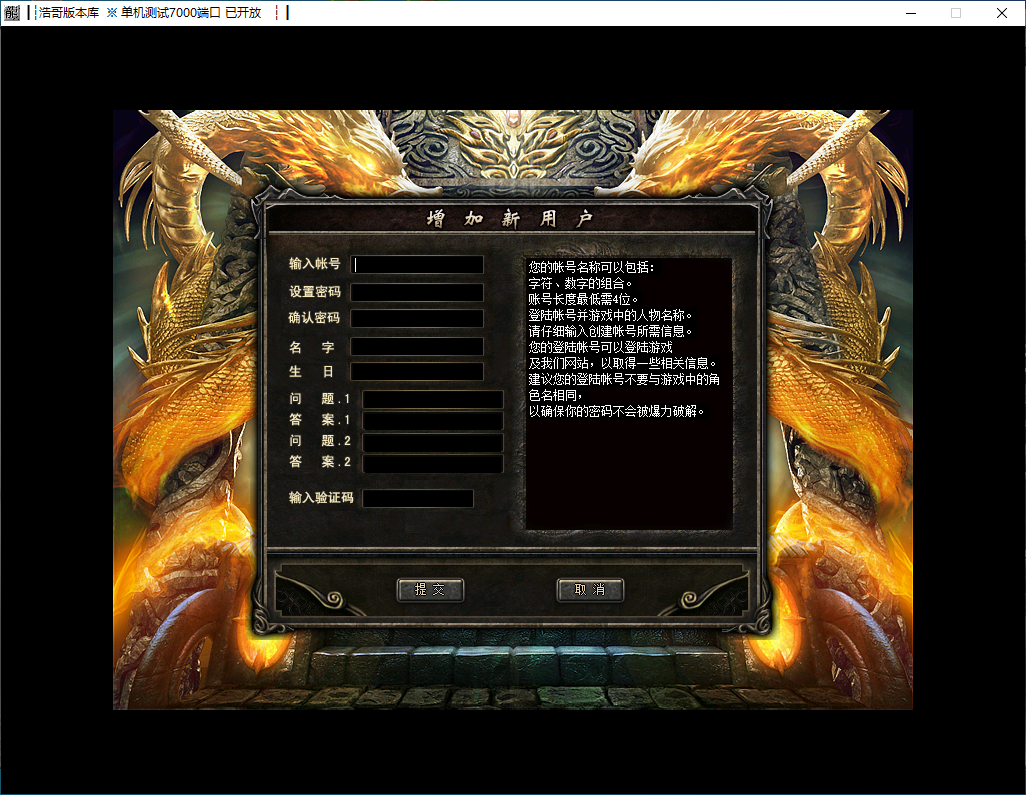Cancel registration with 取消 button
This screenshot has height=795, width=1026.
[x=590, y=590]
